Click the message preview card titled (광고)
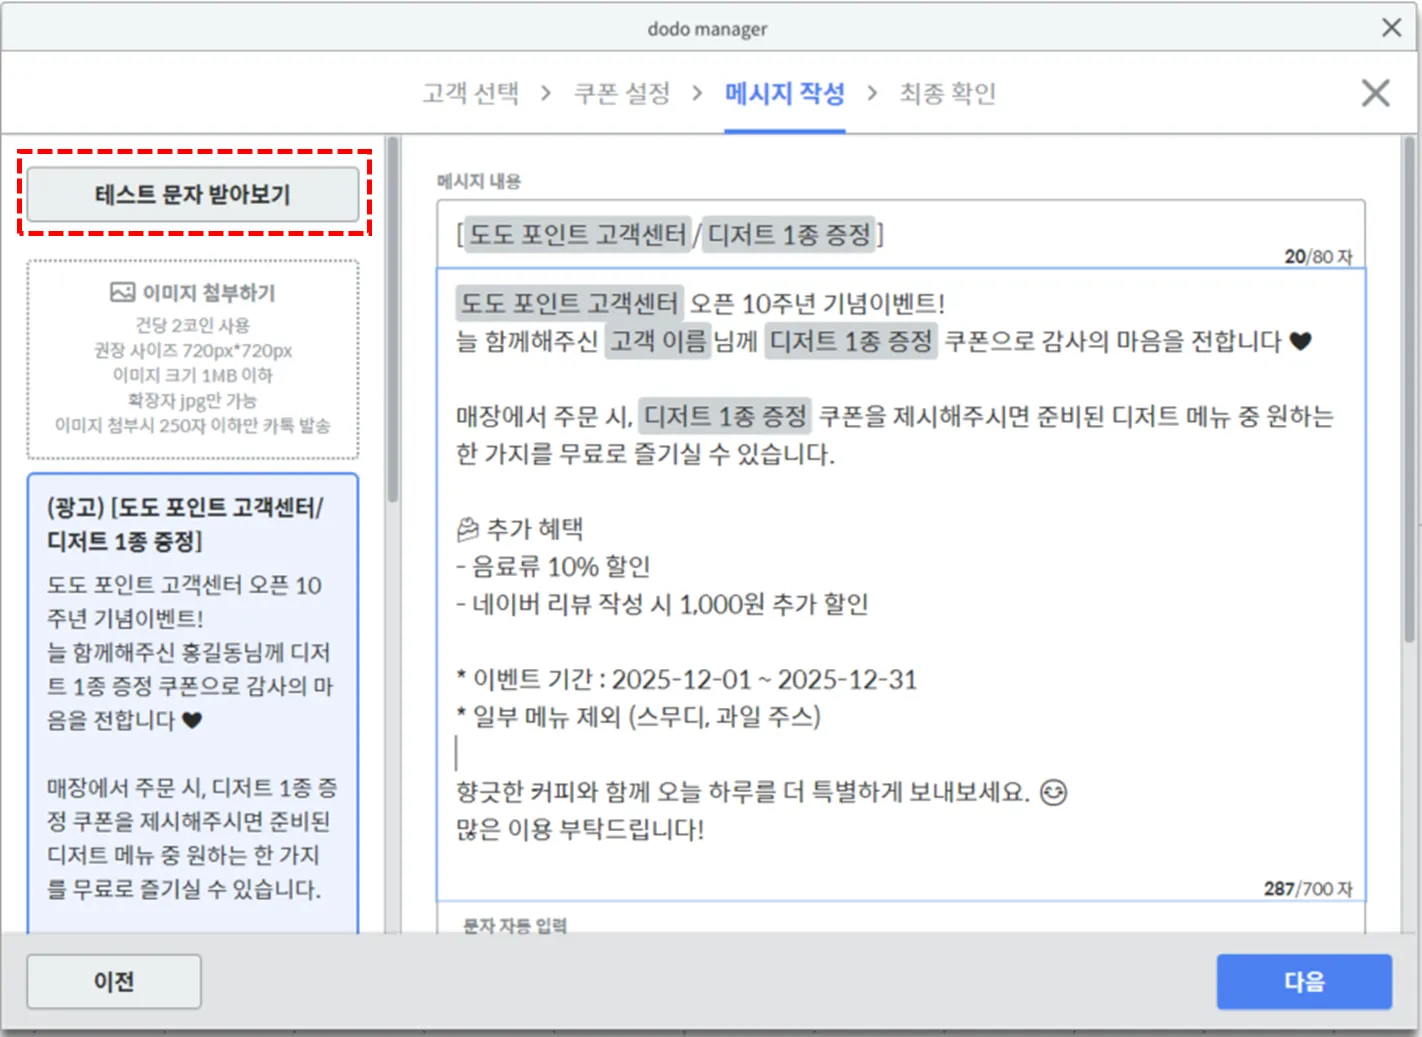 (x=193, y=703)
